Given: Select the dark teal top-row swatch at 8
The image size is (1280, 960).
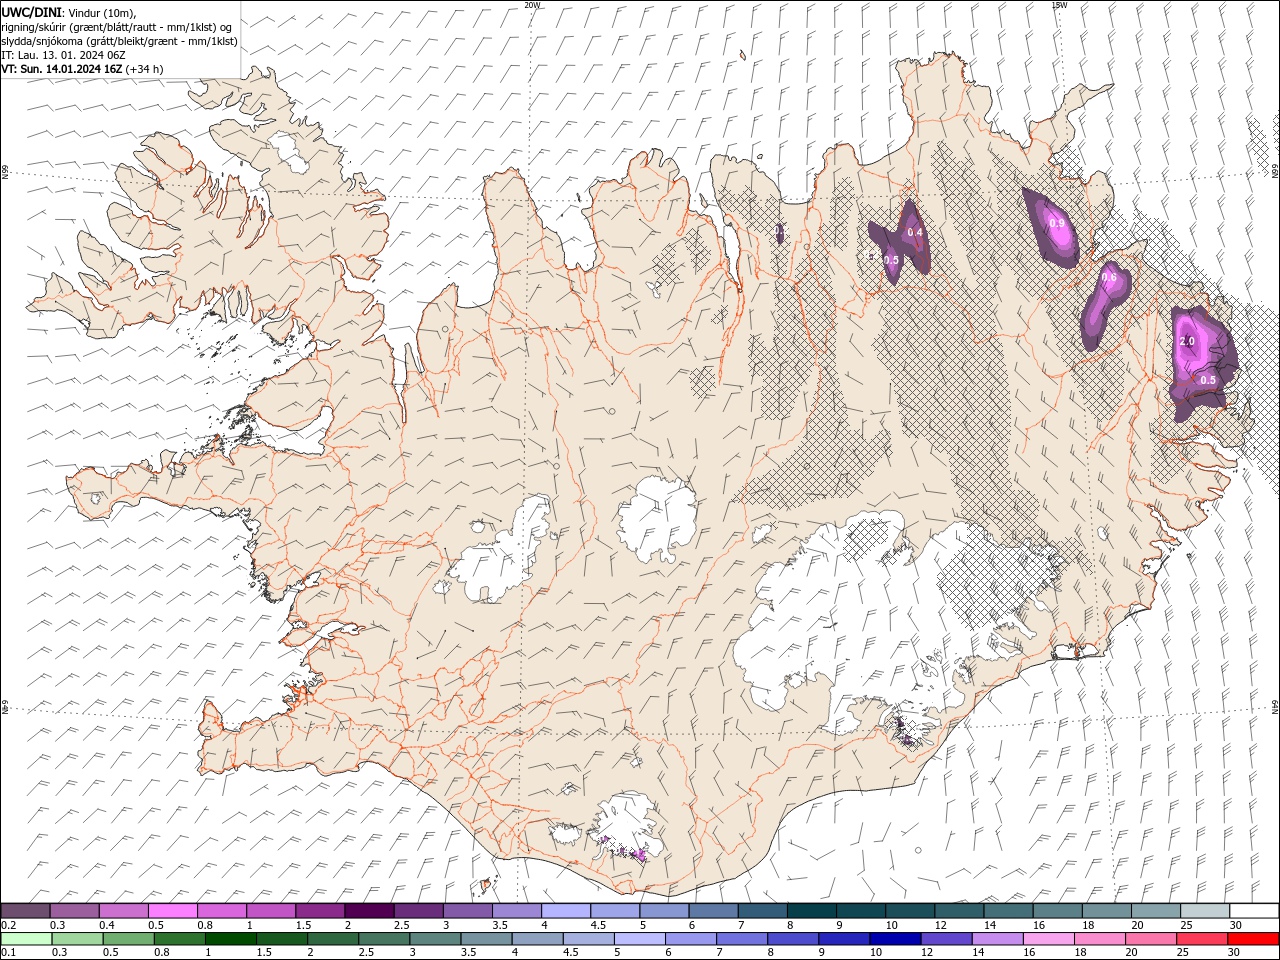Looking at the screenshot, I should point(811,911).
